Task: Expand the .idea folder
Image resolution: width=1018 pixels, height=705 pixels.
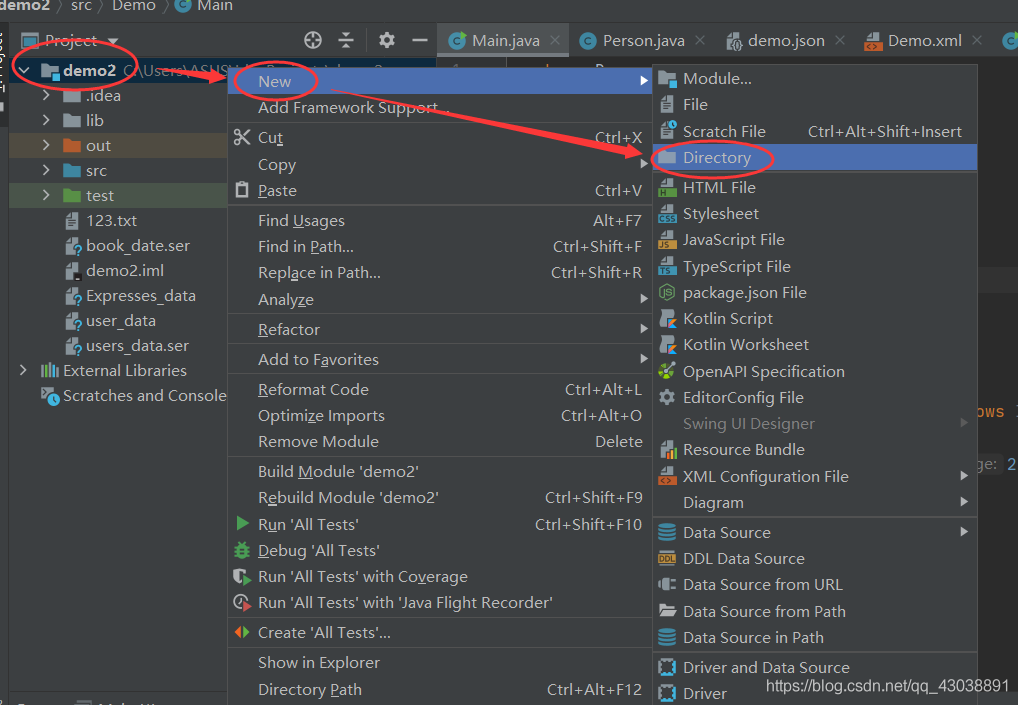Action: pyautogui.click(x=45, y=95)
